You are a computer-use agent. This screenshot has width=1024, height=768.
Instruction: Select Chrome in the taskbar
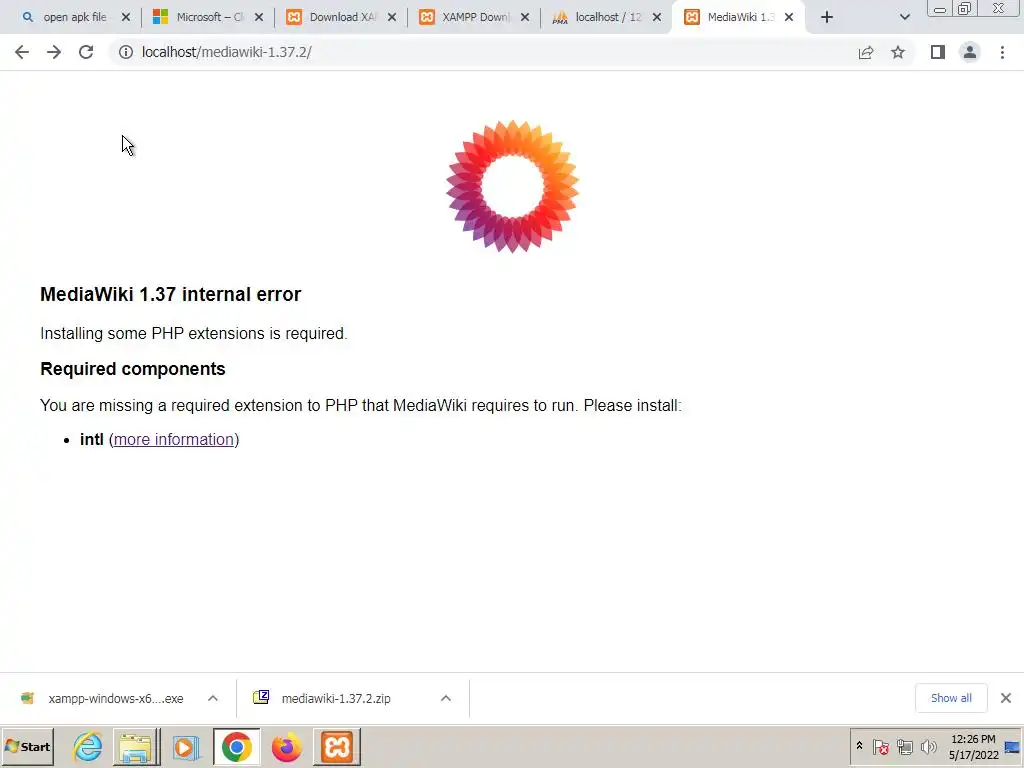(x=236, y=747)
